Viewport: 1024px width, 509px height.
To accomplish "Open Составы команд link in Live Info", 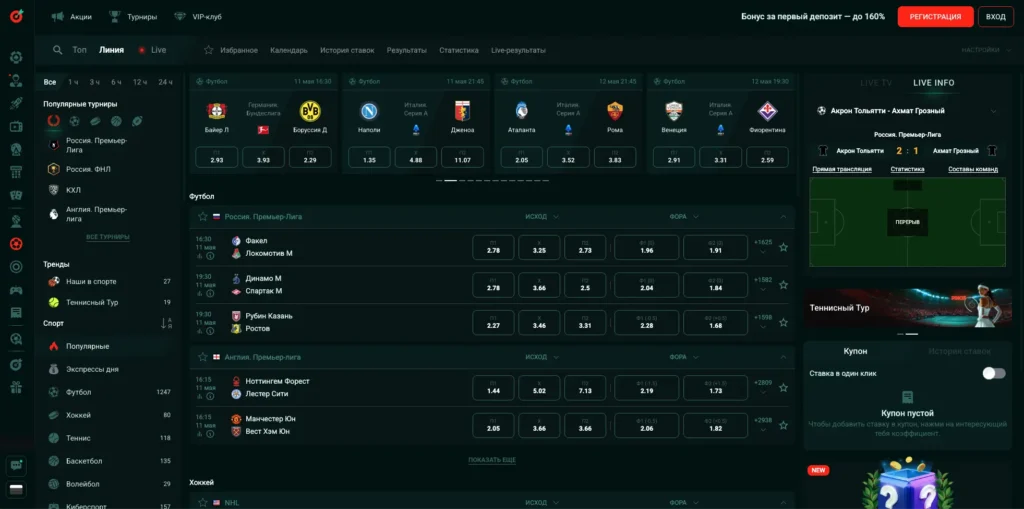I will (972, 169).
